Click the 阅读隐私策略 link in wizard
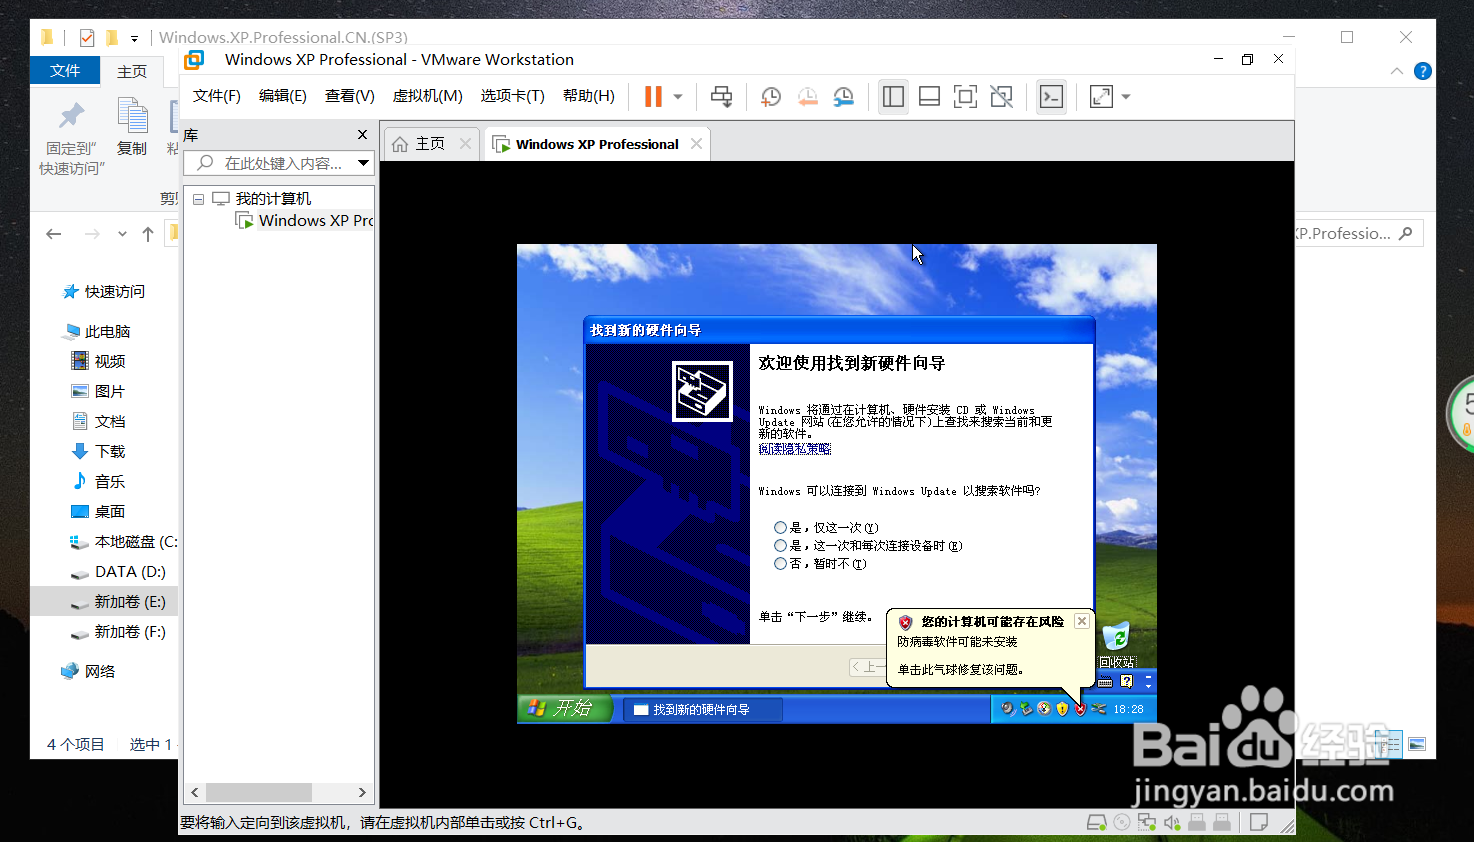Viewport: 1474px width, 842px height. pos(795,449)
